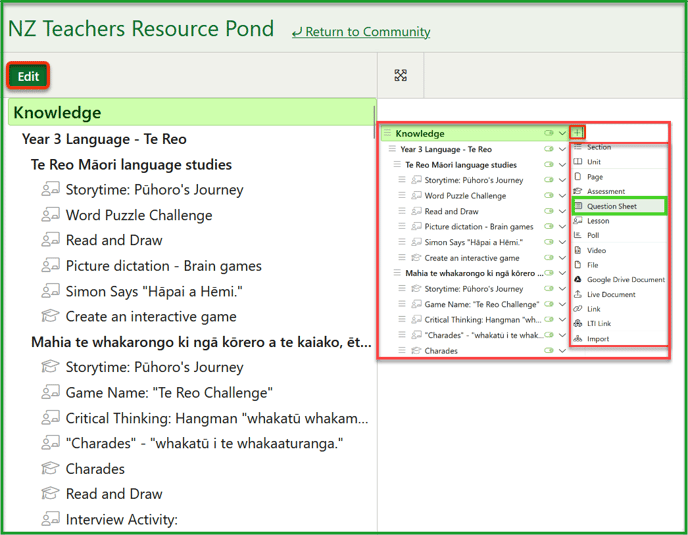Click the Google Drive Document icon
Image resolution: width=688 pixels, height=535 pixels.
tap(578, 280)
